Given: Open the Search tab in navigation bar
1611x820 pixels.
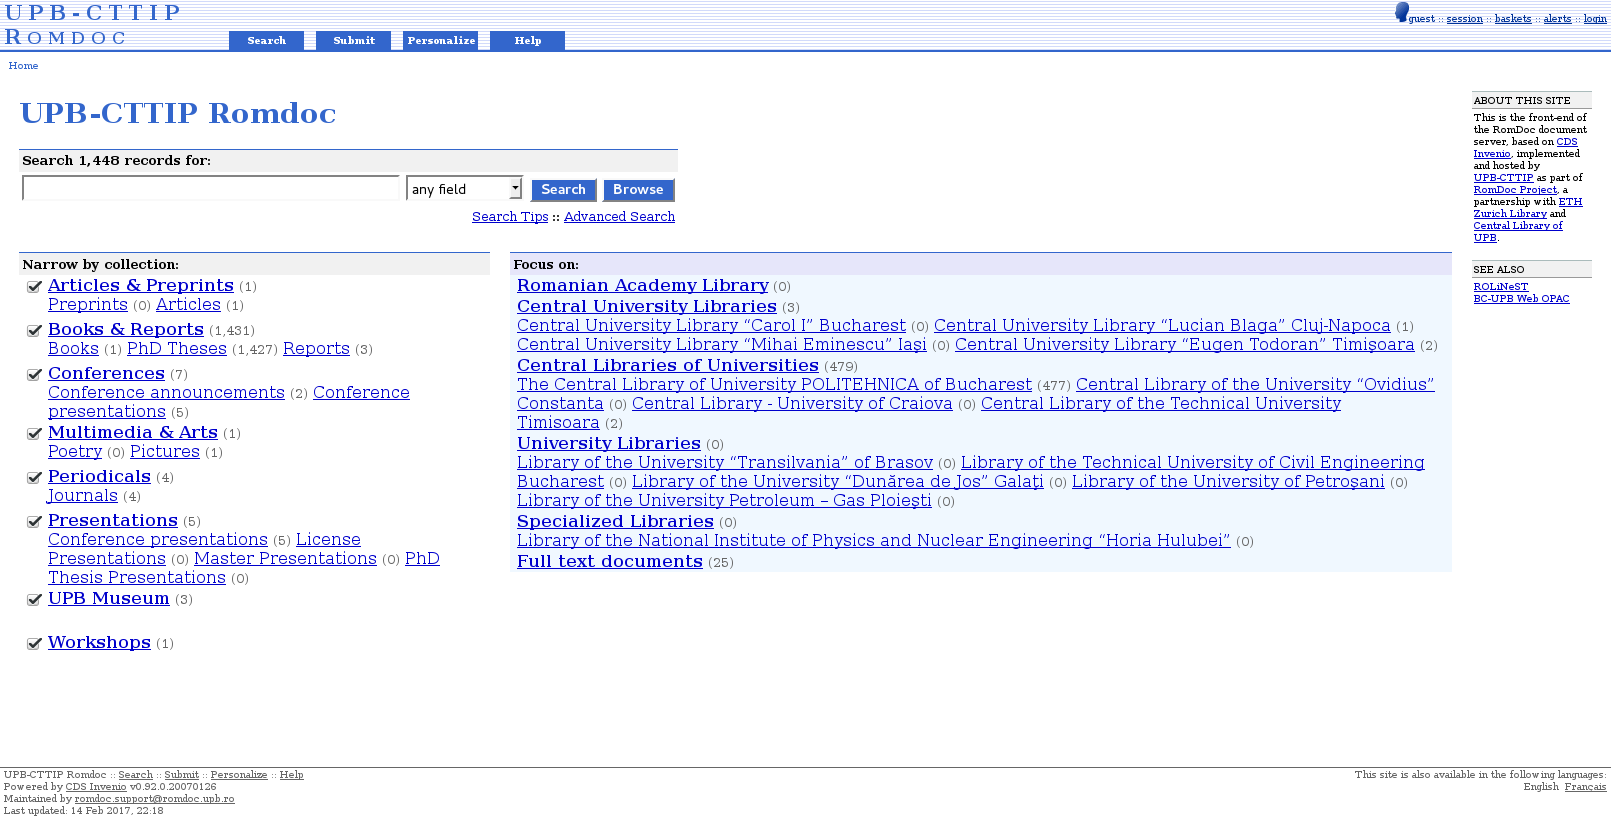Looking at the screenshot, I should [x=266, y=41].
